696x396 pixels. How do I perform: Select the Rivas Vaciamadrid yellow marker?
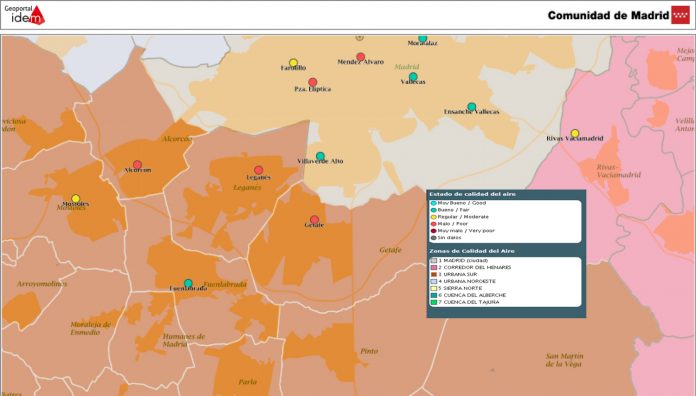575,133
